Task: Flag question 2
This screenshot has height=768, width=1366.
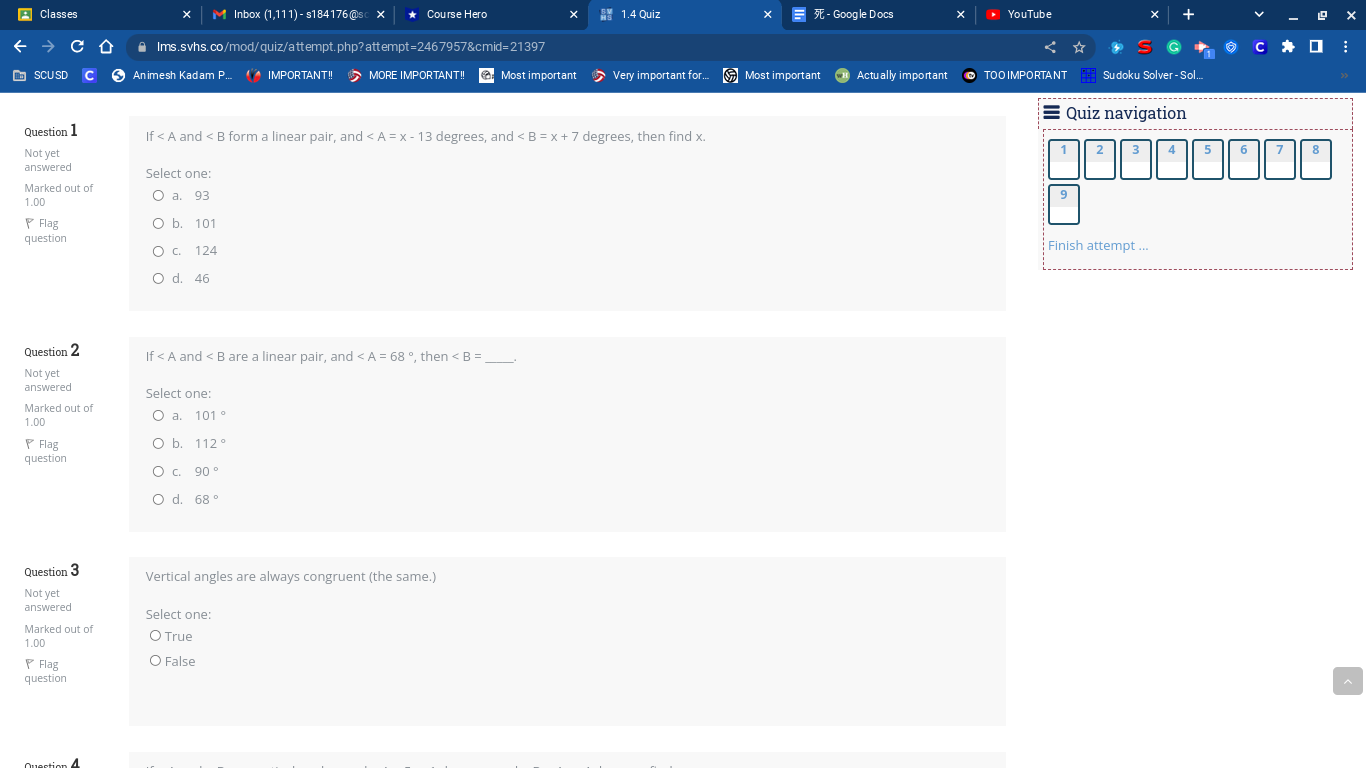Action: [45, 451]
